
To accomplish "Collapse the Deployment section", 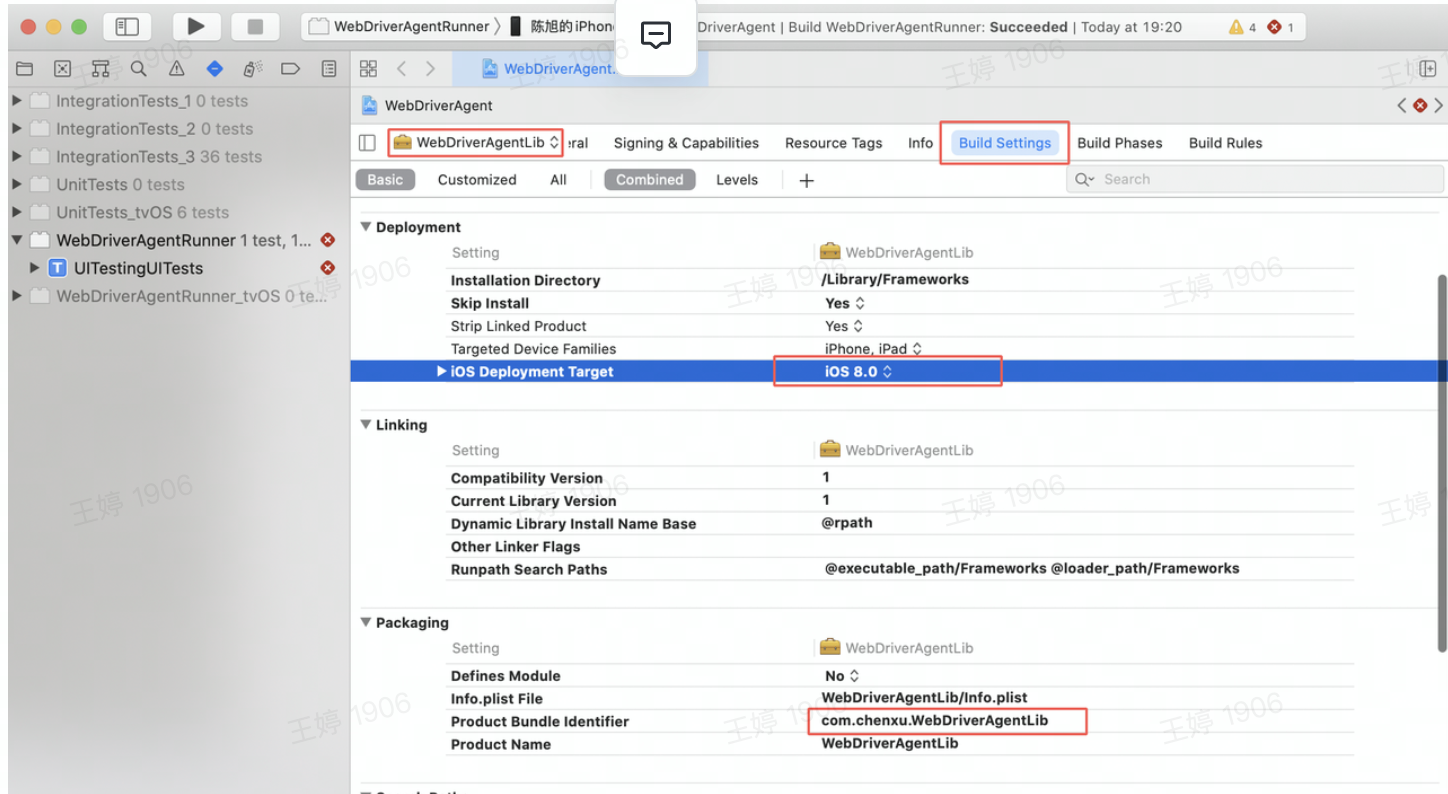I will click(366, 227).
